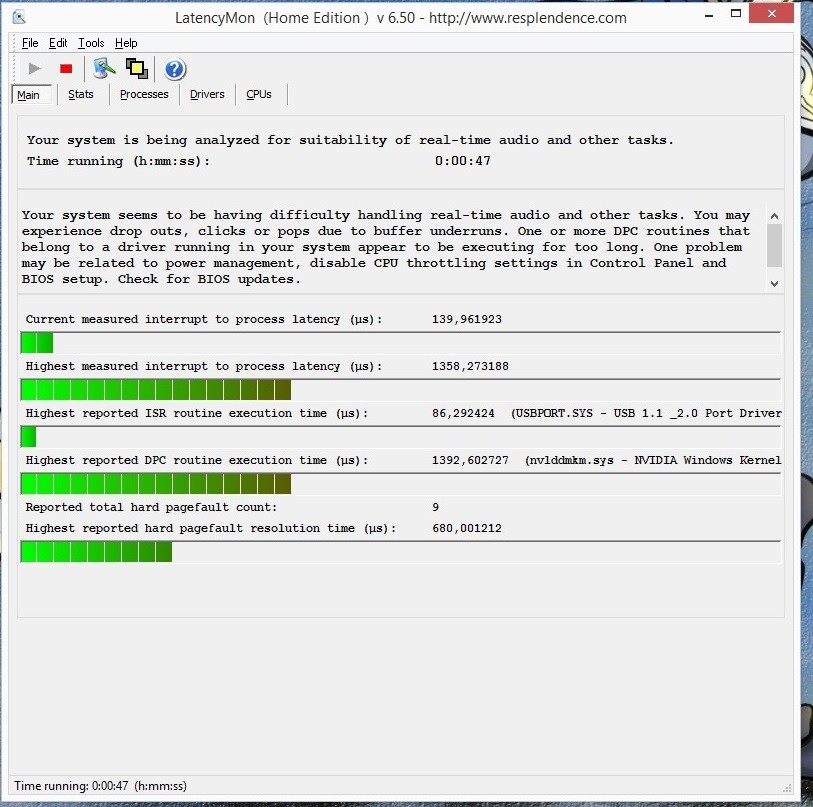Open the Edit menu
The image size is (813, 807).
tap(58, 43)
